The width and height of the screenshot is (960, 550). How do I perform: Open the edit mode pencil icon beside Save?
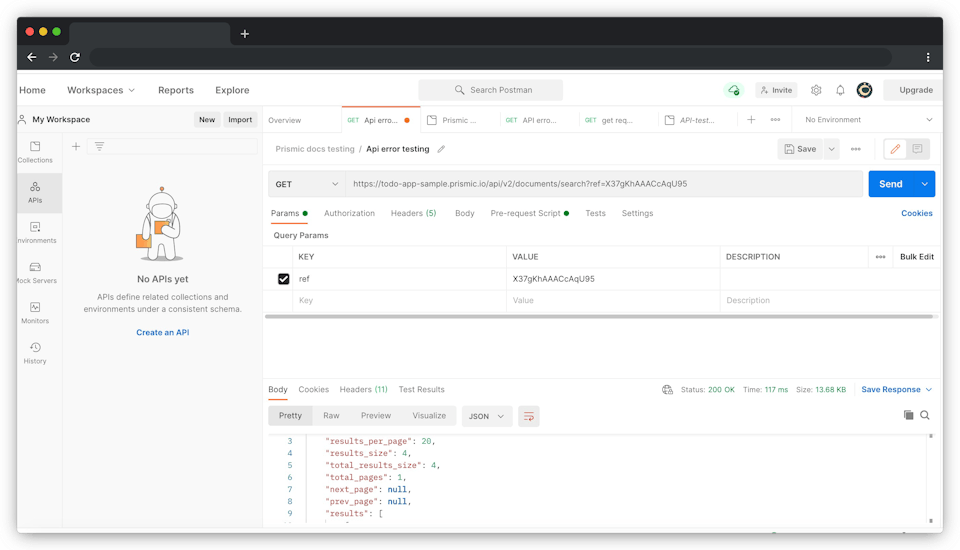[x=895, y=149]
